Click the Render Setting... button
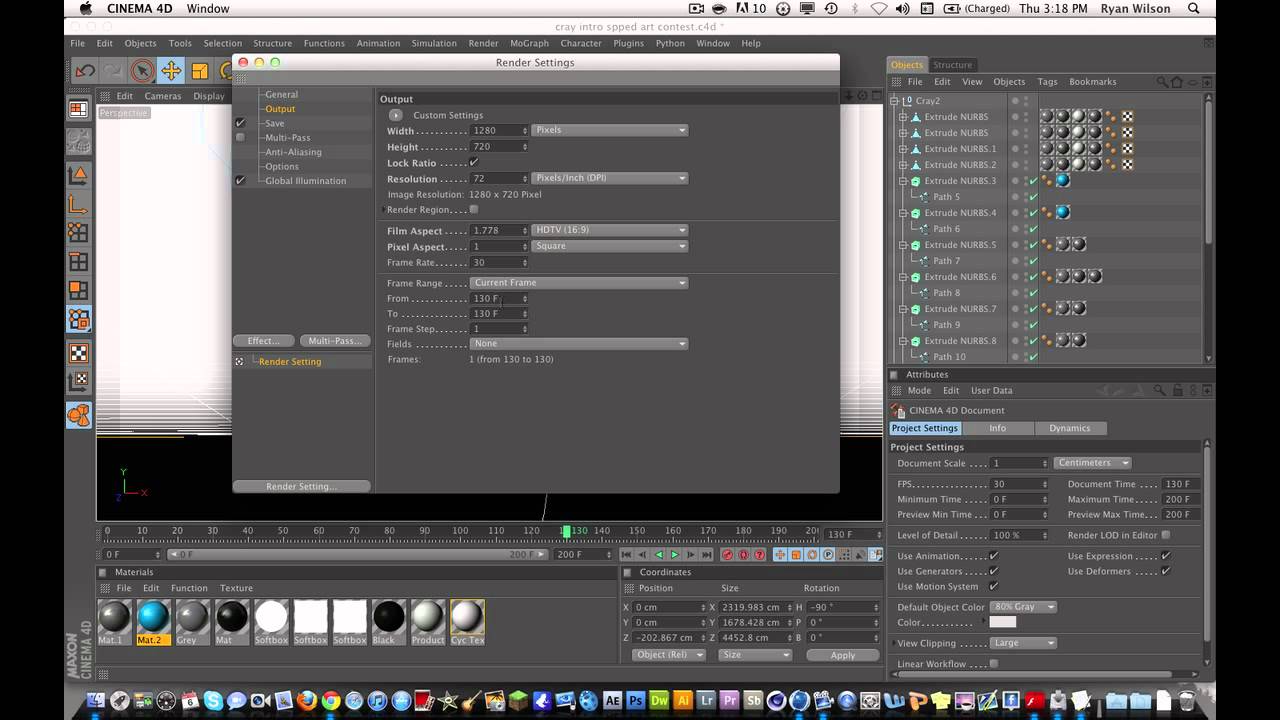The width and height of the screenshot is (1280, 720). (x=301, y=486)
